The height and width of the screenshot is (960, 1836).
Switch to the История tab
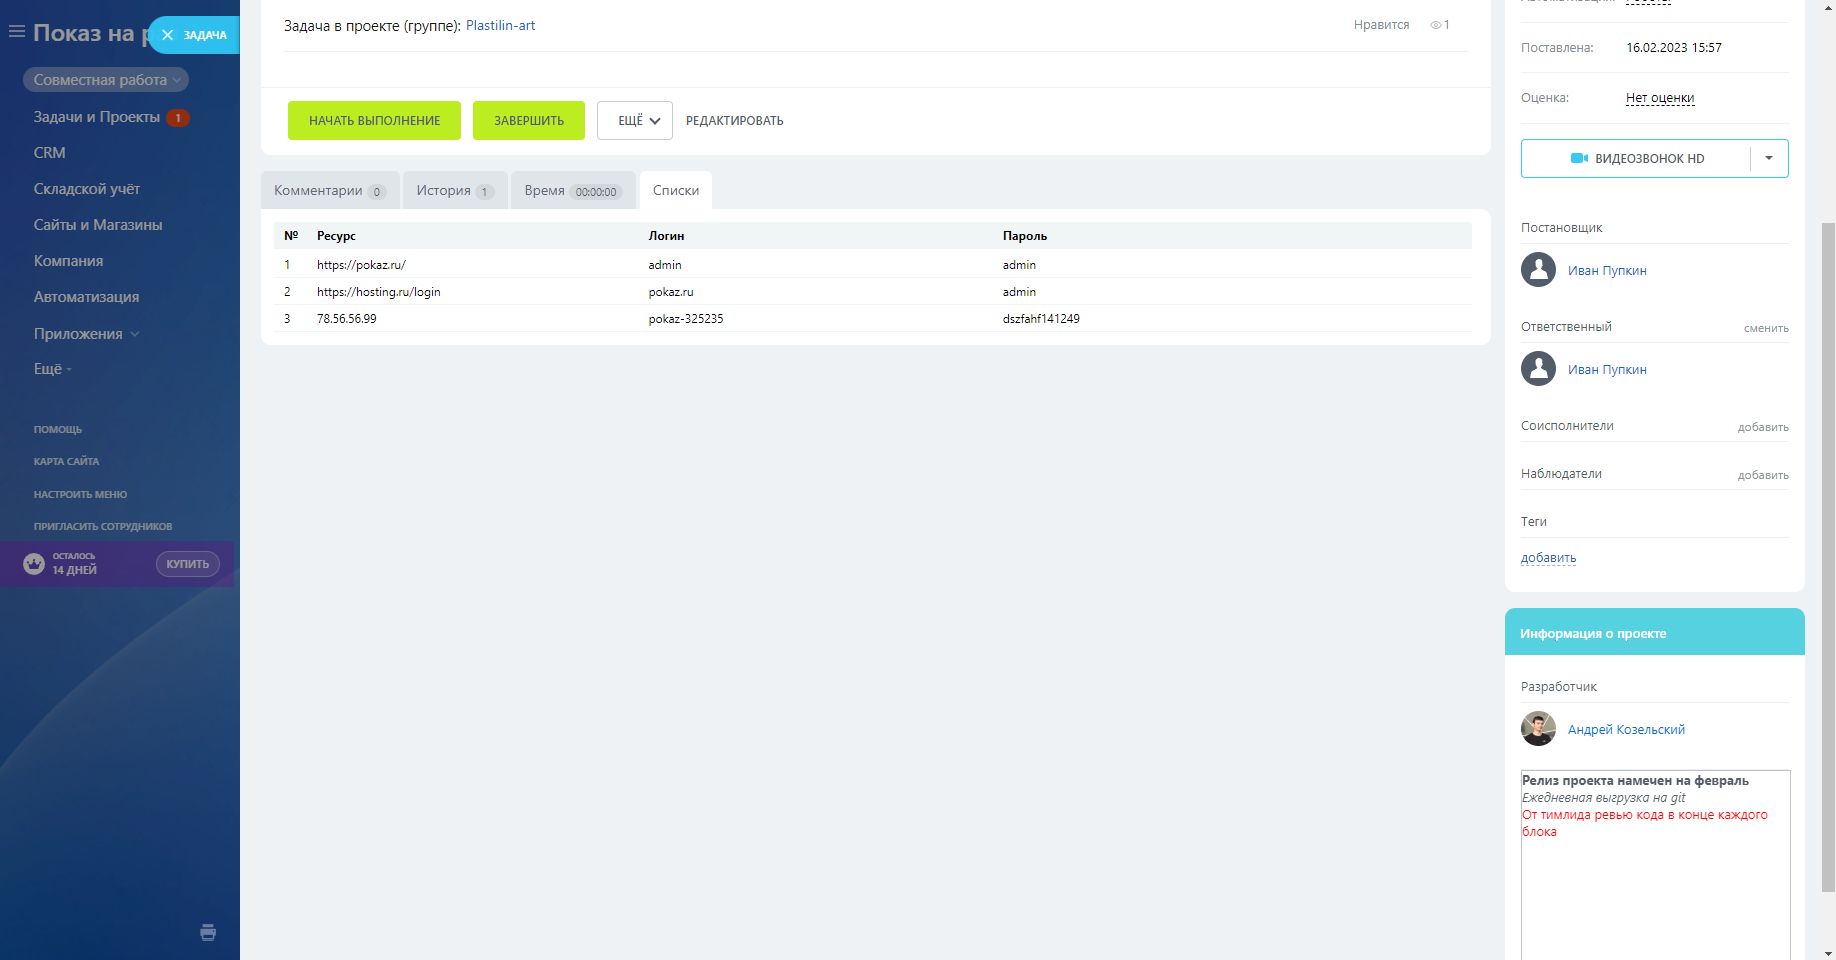tap(455, 190)
